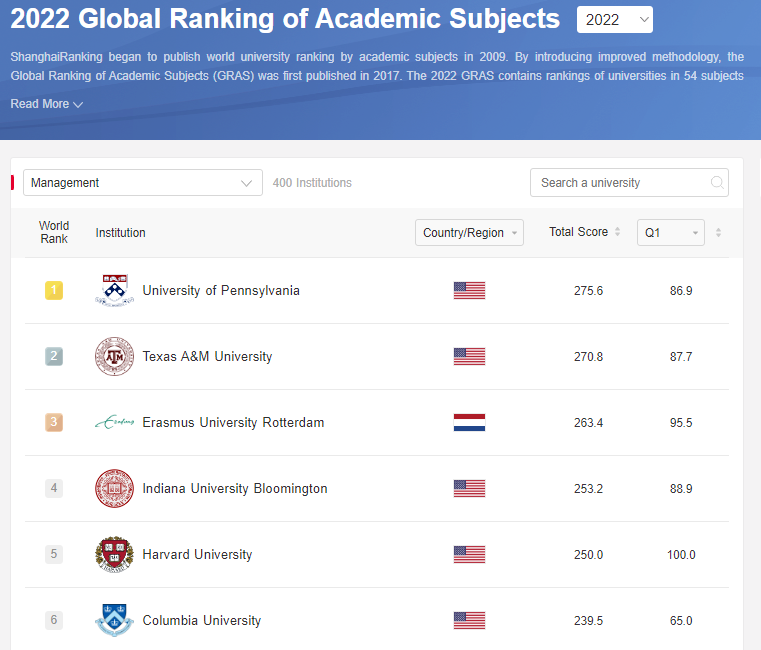761x650 pixels.
Task: Click the Search a university field
Action: point(629,183)
